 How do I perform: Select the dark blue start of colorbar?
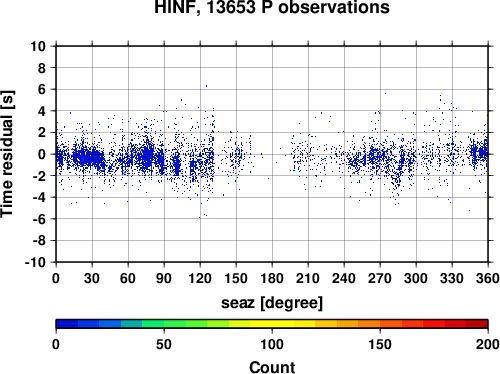pyautogui.click(x=67, y=324)
